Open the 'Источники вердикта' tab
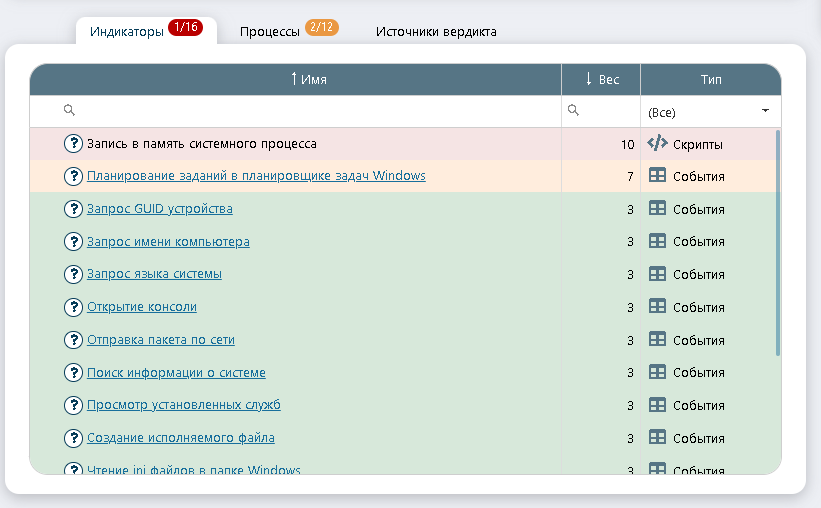Image resolution: width=821 pixels, height=508 pixels. pyautogui.click(x=436, y=31)
